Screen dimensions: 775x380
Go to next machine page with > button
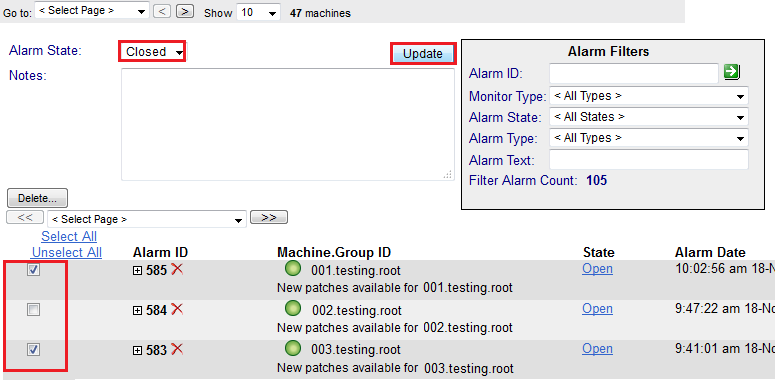tap(185, 11)
